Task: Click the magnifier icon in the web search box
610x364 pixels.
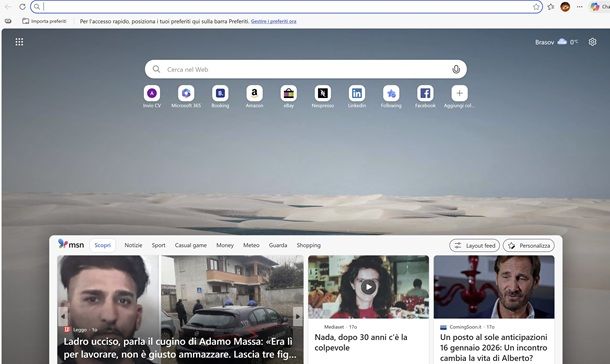Action: pos(156,69)
